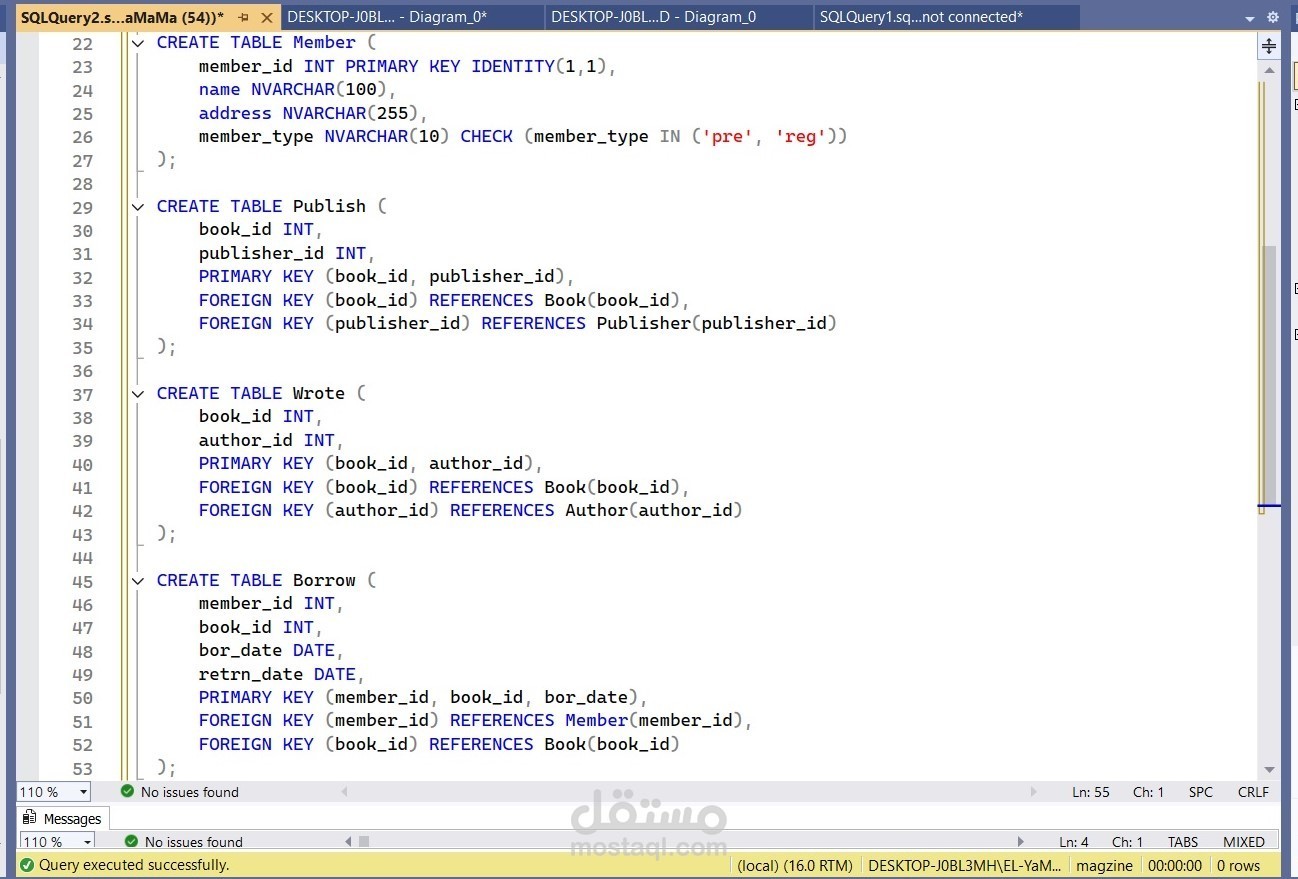The width and height of the screenshot is (1298, 879).
Task: Collapse the CREATE TABLE Wrote block
Action: click(x=138, y=393)
